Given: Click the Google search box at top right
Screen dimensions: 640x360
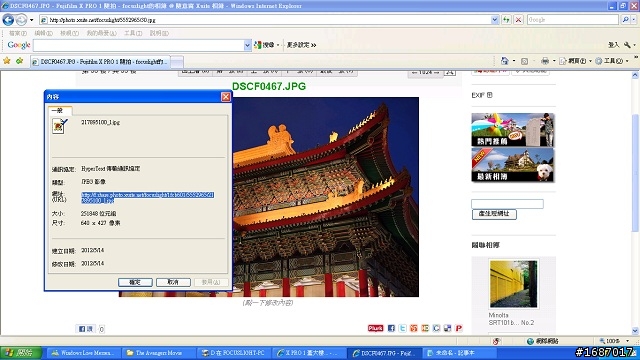Looking at the screenshot, I should click(x=573, y=20).
